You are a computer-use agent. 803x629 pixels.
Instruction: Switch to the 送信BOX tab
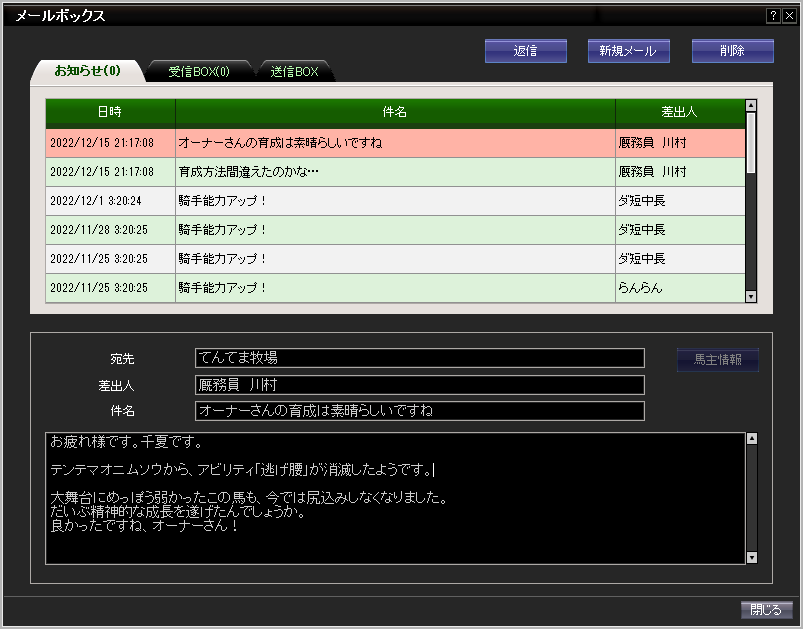pyautogui.click(x=294, y=71)
